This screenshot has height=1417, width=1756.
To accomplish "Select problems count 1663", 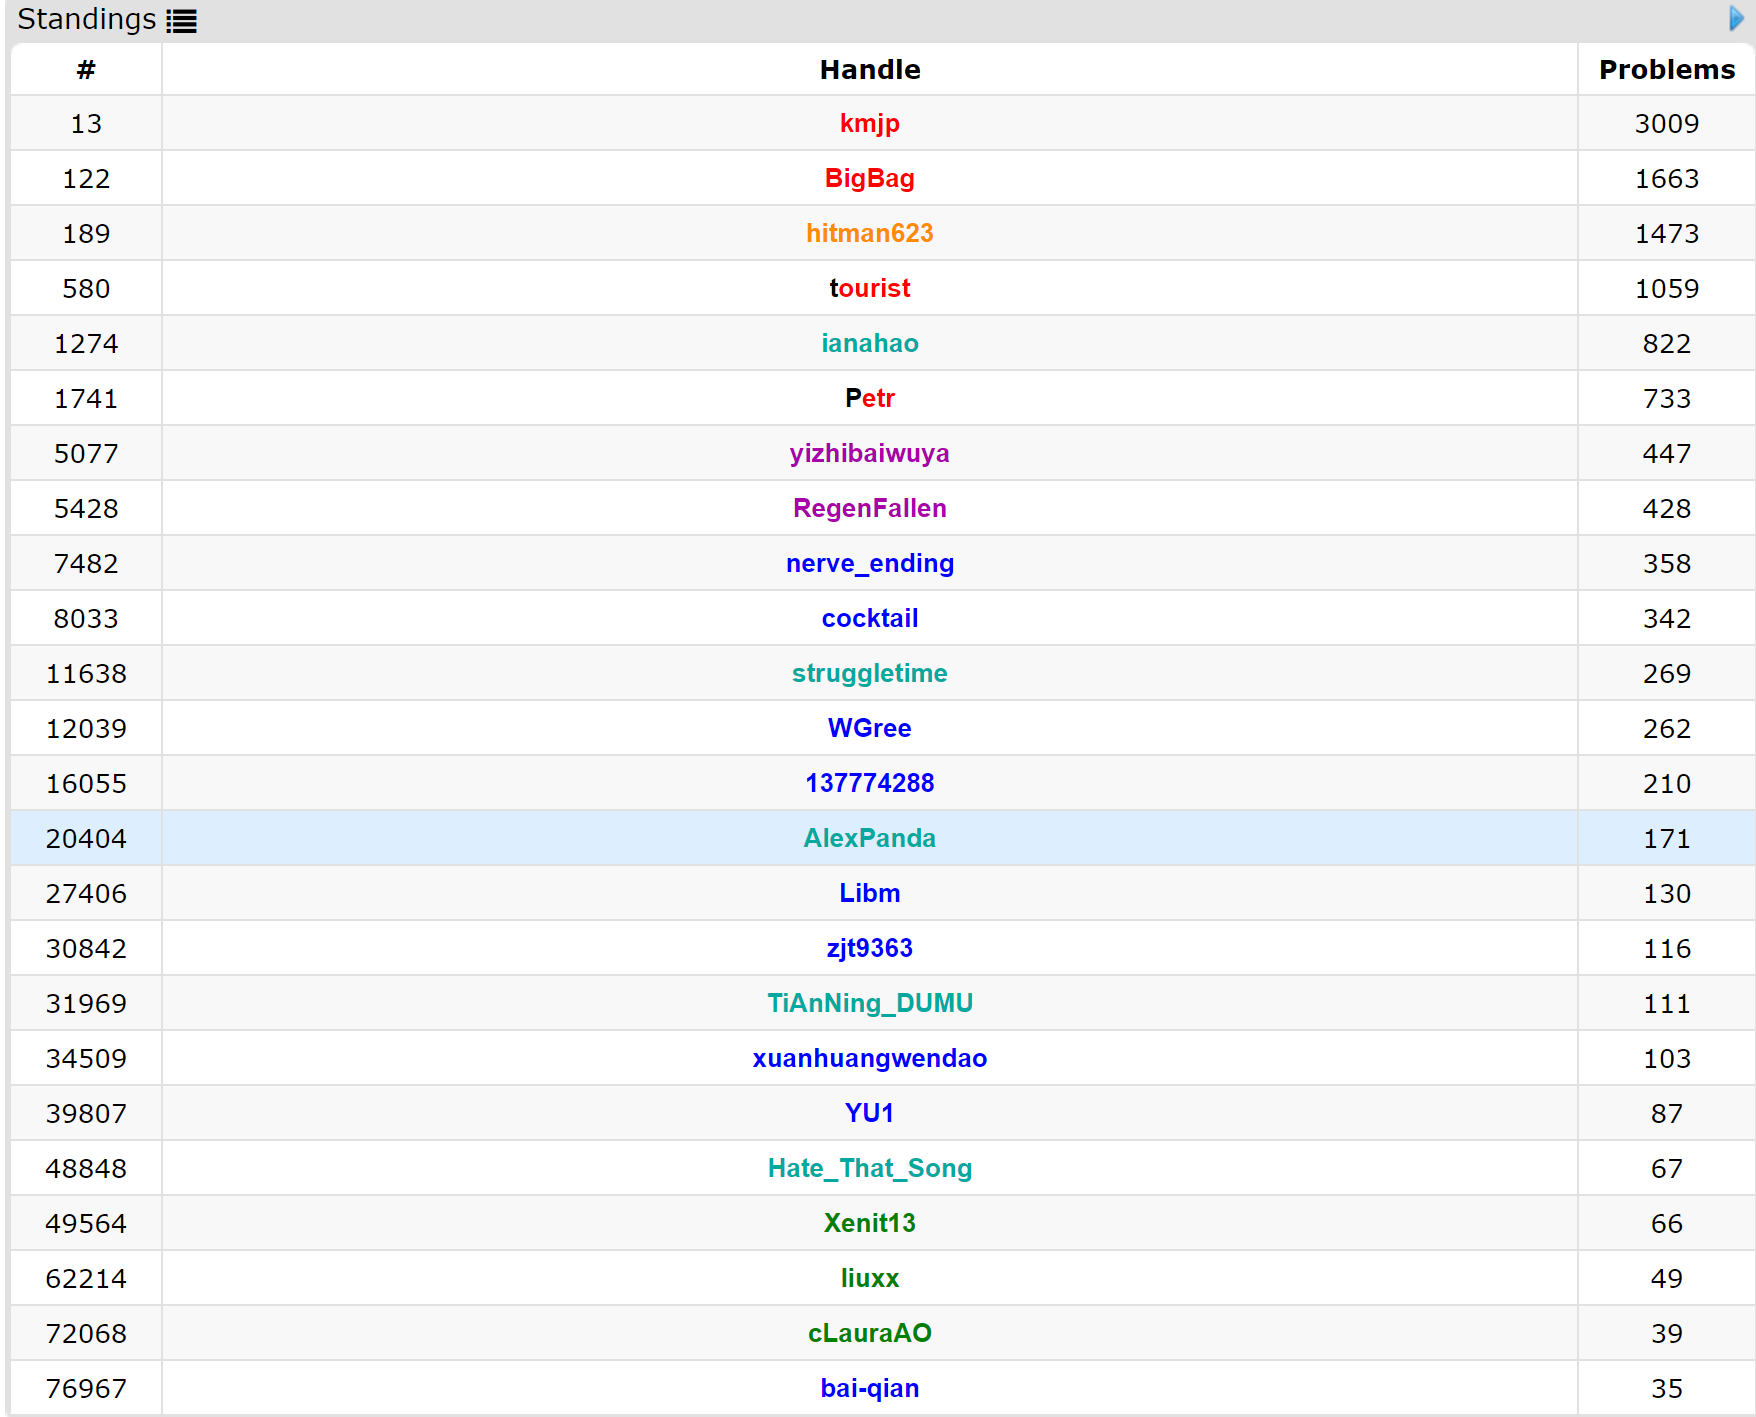I will [x=1666, y=179].
